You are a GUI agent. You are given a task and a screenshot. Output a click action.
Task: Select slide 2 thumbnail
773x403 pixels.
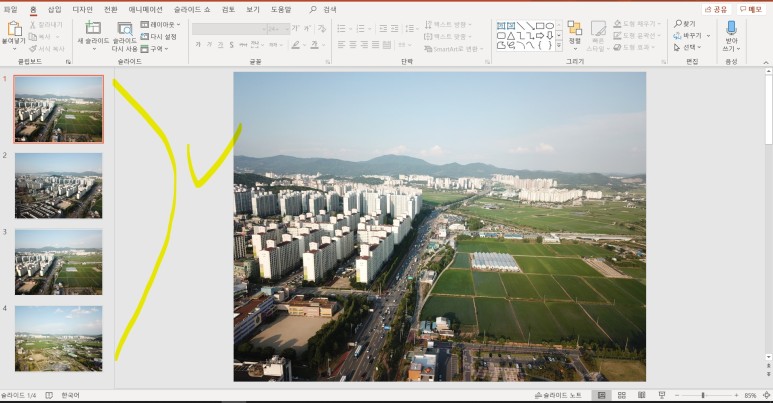coord(59,185)
